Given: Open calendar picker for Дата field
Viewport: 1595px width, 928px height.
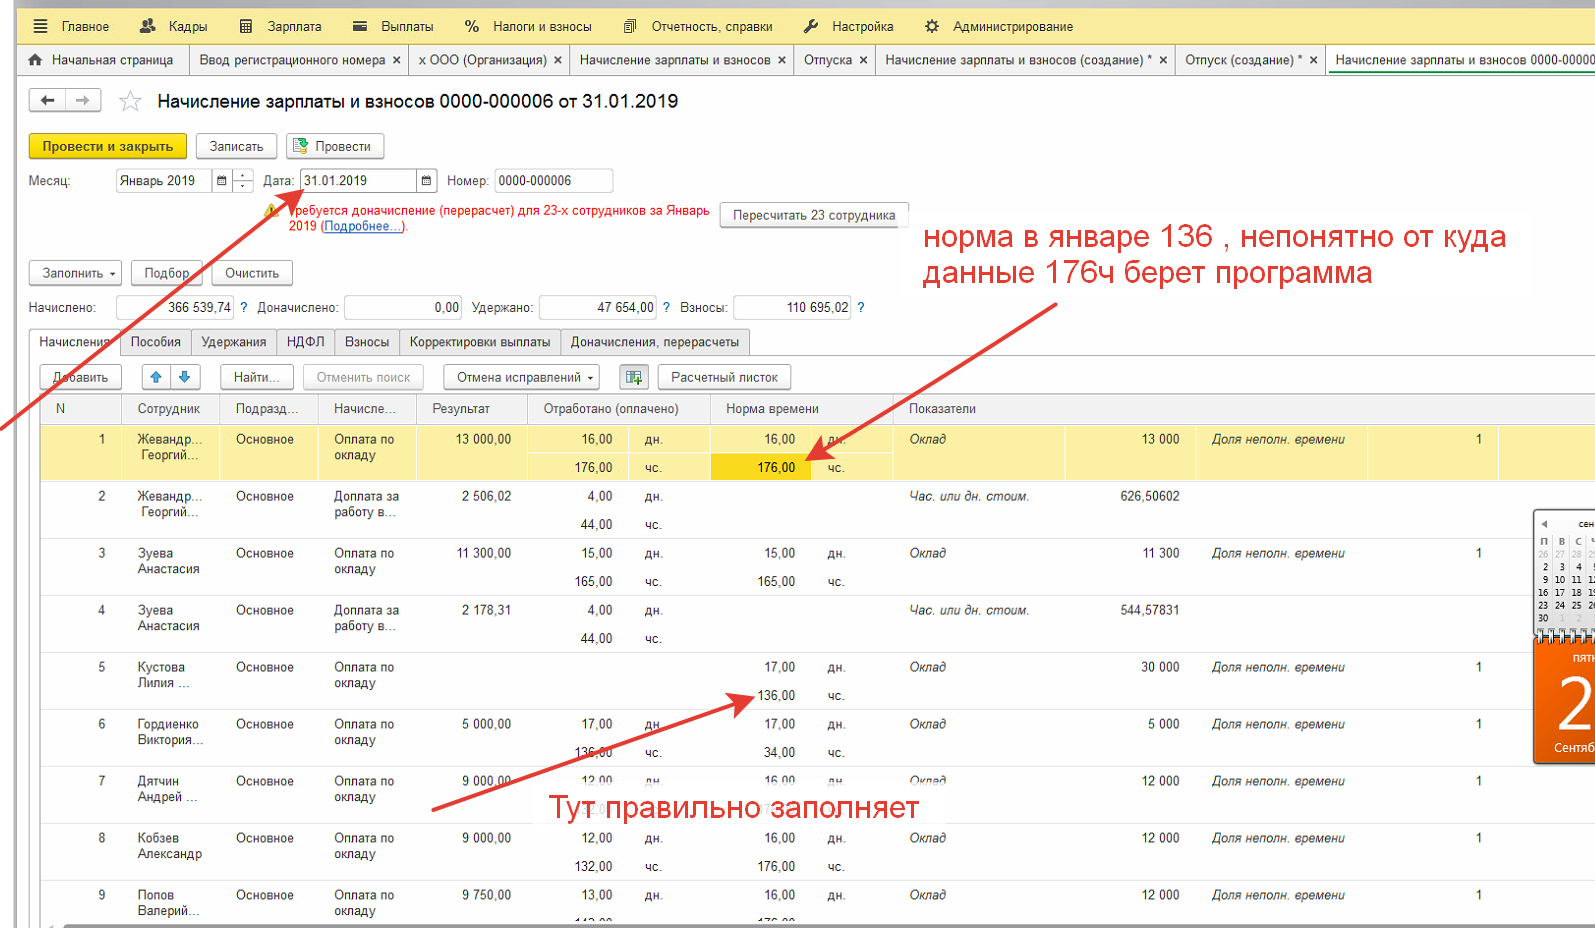Looking at the screenshot, I should pos(427,181).
